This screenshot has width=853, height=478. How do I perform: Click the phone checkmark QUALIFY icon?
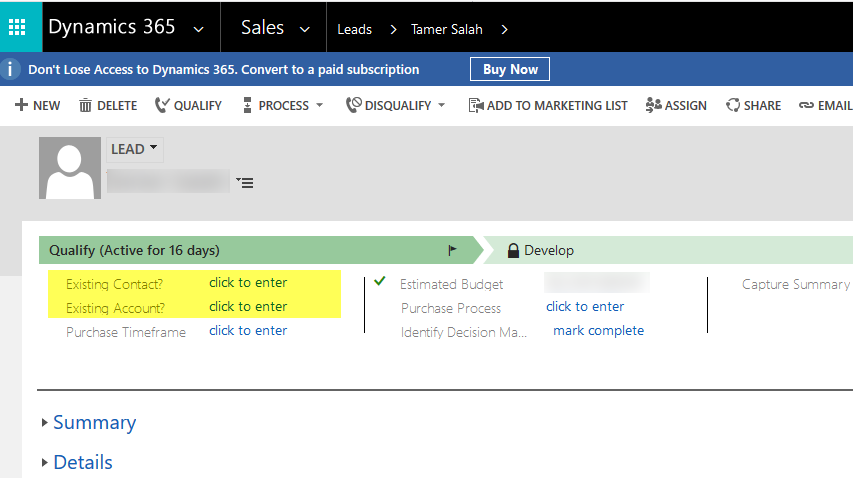click(x=162, y=105)
